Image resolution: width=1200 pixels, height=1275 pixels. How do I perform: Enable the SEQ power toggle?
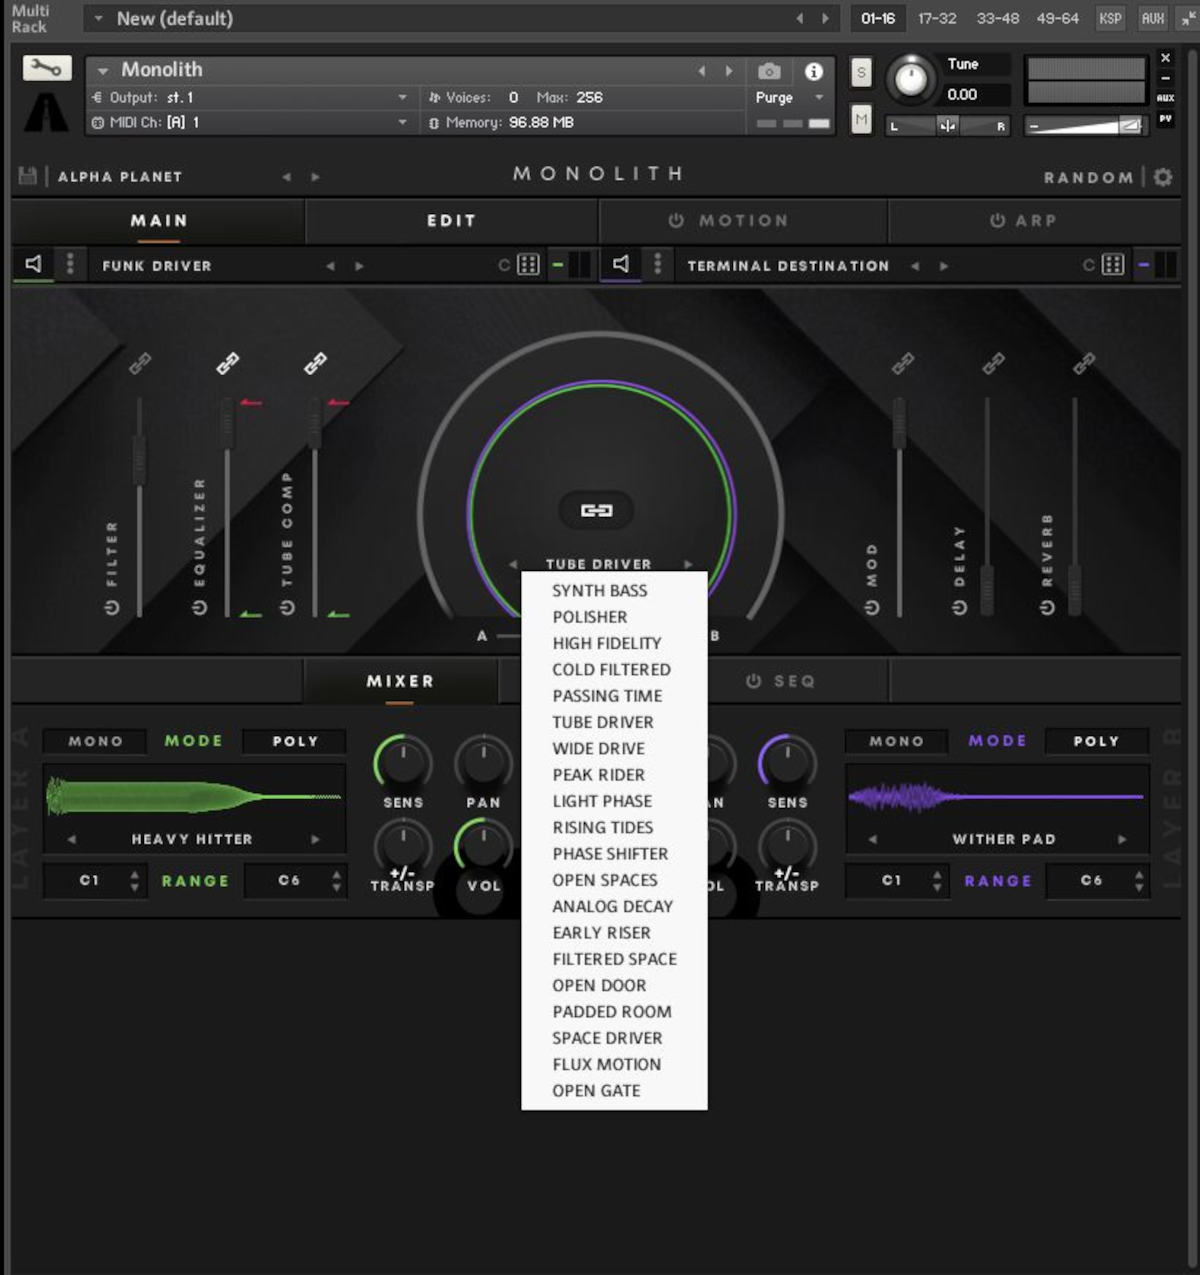(754, 681)
